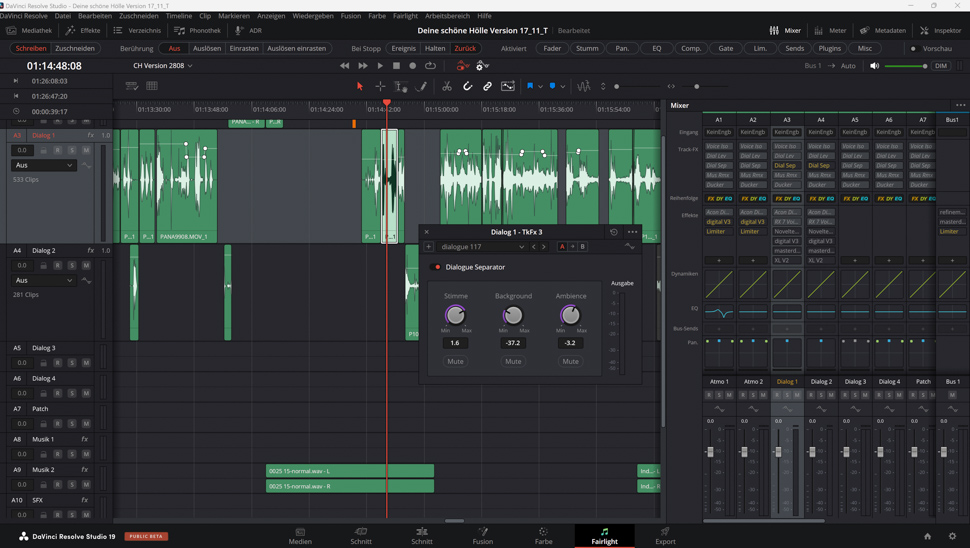Open the Mediathek panel
Viewport: 970px width, 548px height.
(29, 30)
